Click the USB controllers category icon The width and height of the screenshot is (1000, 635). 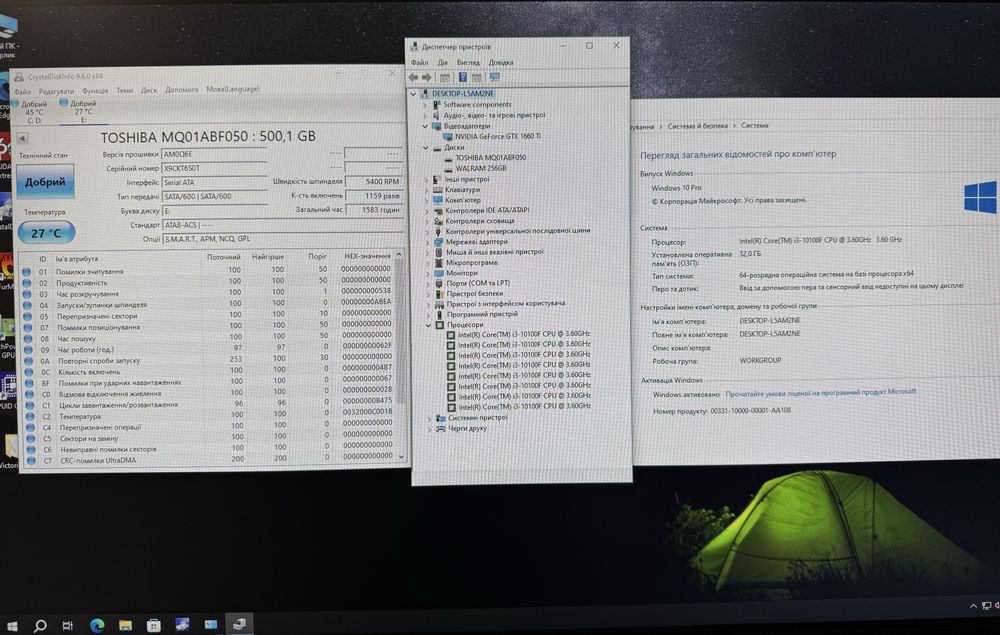[x=438, y=231]
